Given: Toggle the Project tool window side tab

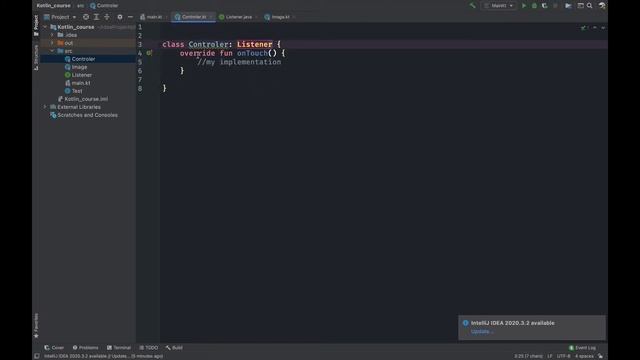Looking at the screenshot, I should click(x=36, y=25).
